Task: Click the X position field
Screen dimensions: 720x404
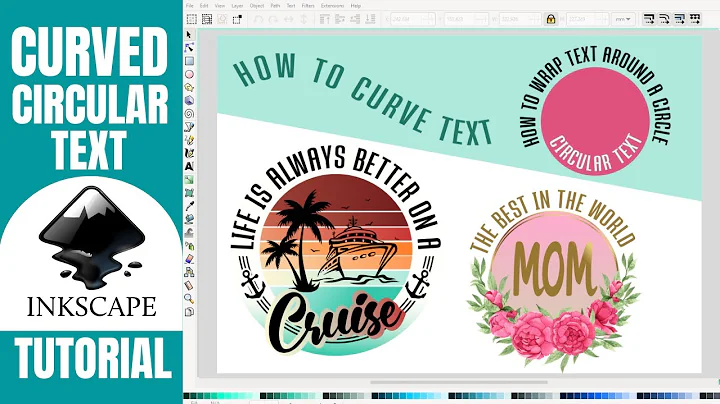Action: 412,19
